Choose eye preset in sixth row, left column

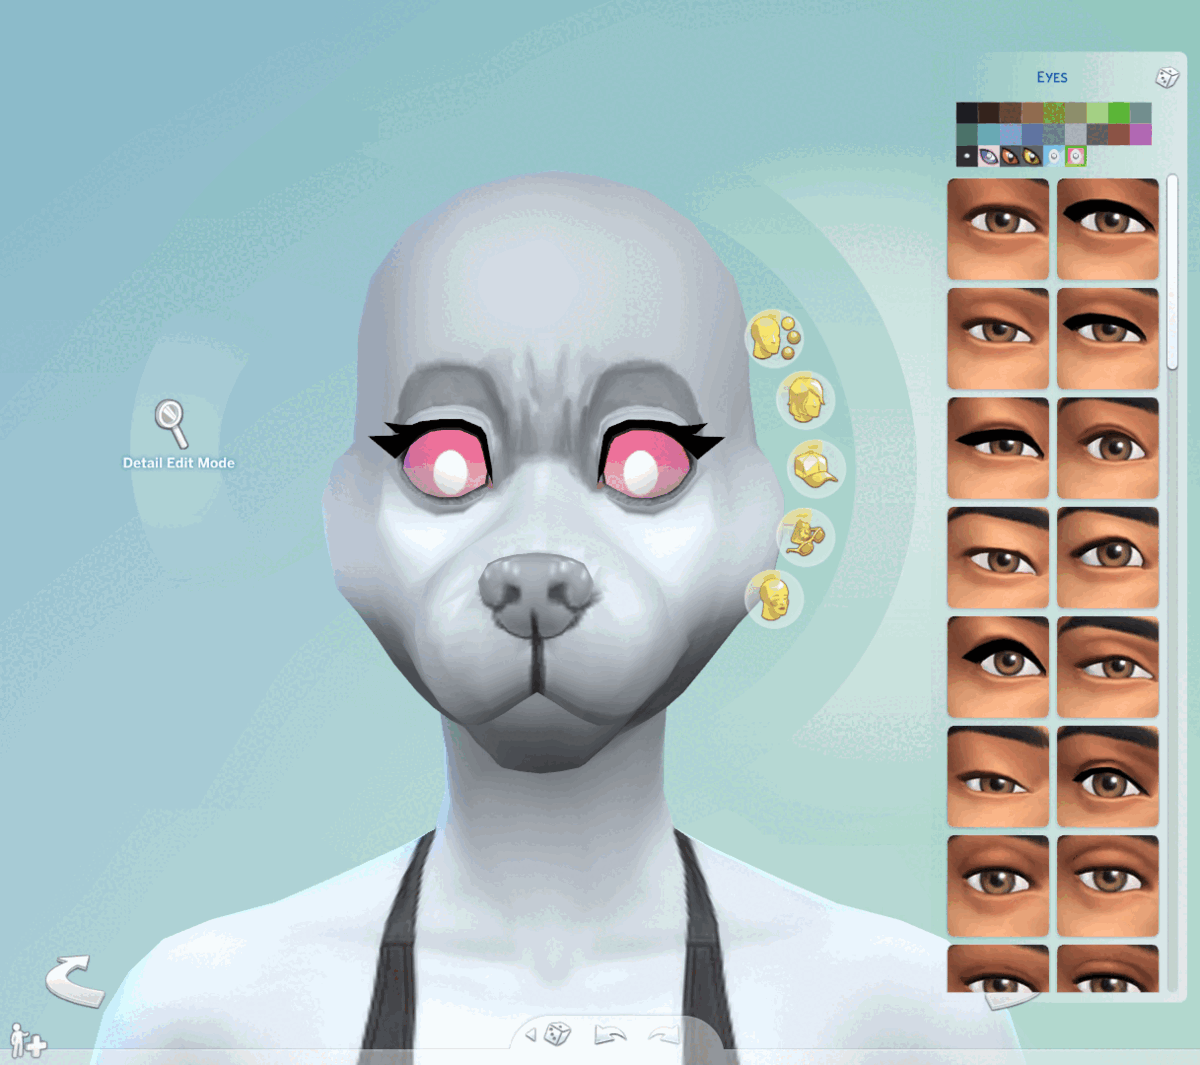998,777
